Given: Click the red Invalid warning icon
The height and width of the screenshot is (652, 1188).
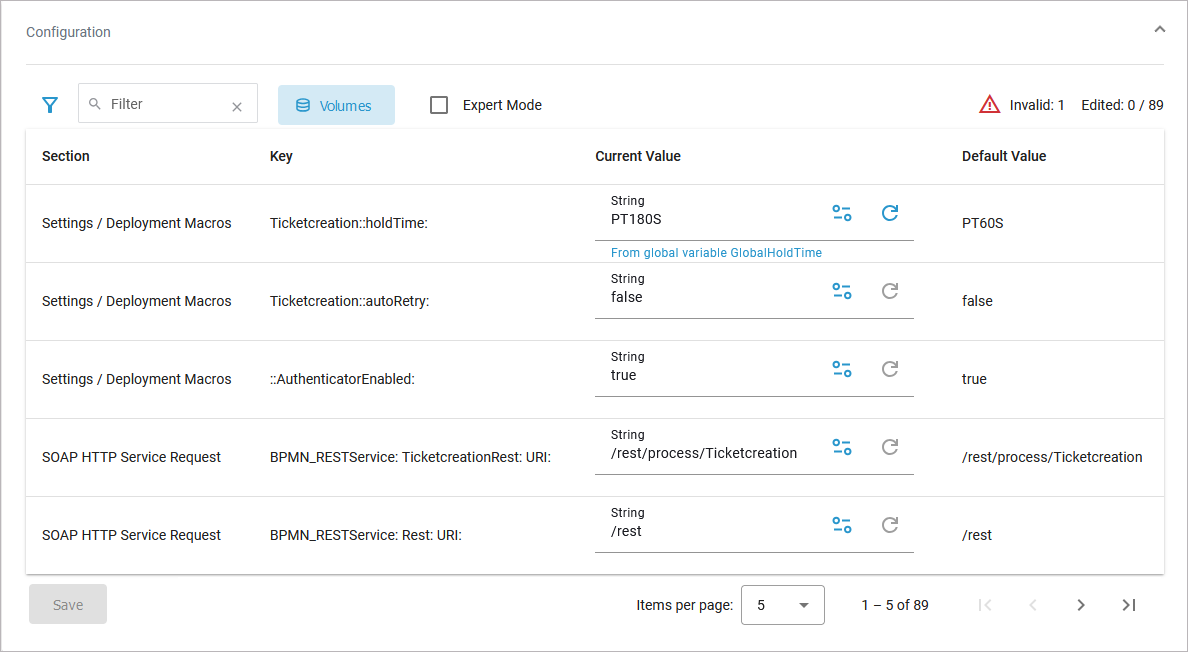Looking at the screenshot, I should 989,104.
